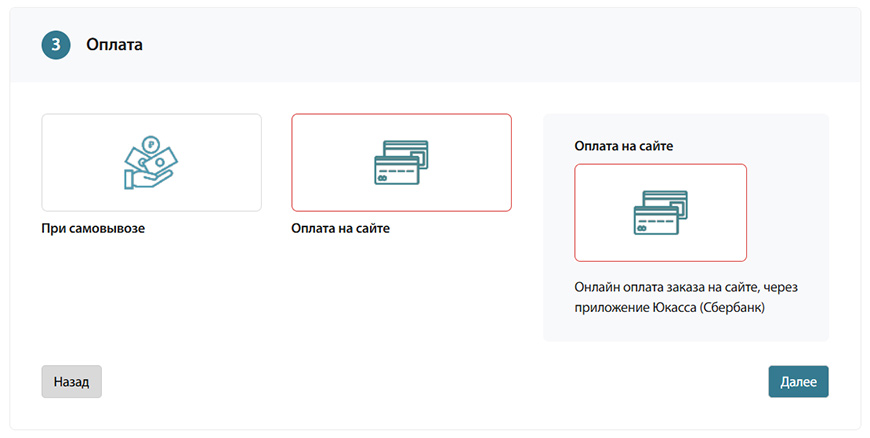
Task: Click the 'Онлайн оплата заказа на сайте' description
Action: (686, 297)
